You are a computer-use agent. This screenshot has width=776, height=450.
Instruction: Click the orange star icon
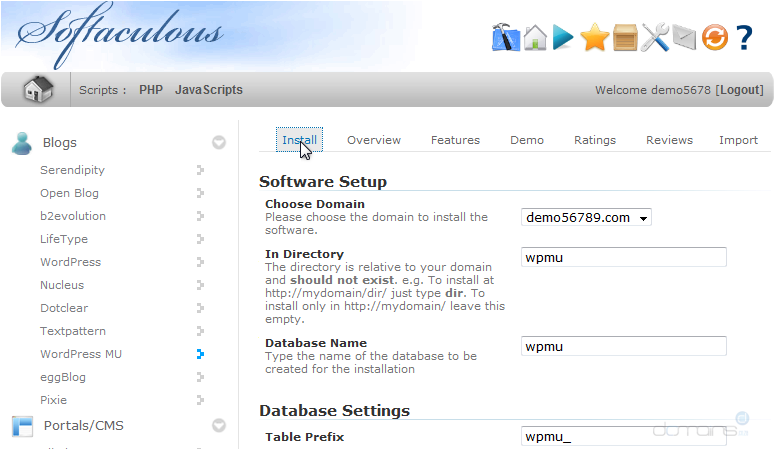594,38
